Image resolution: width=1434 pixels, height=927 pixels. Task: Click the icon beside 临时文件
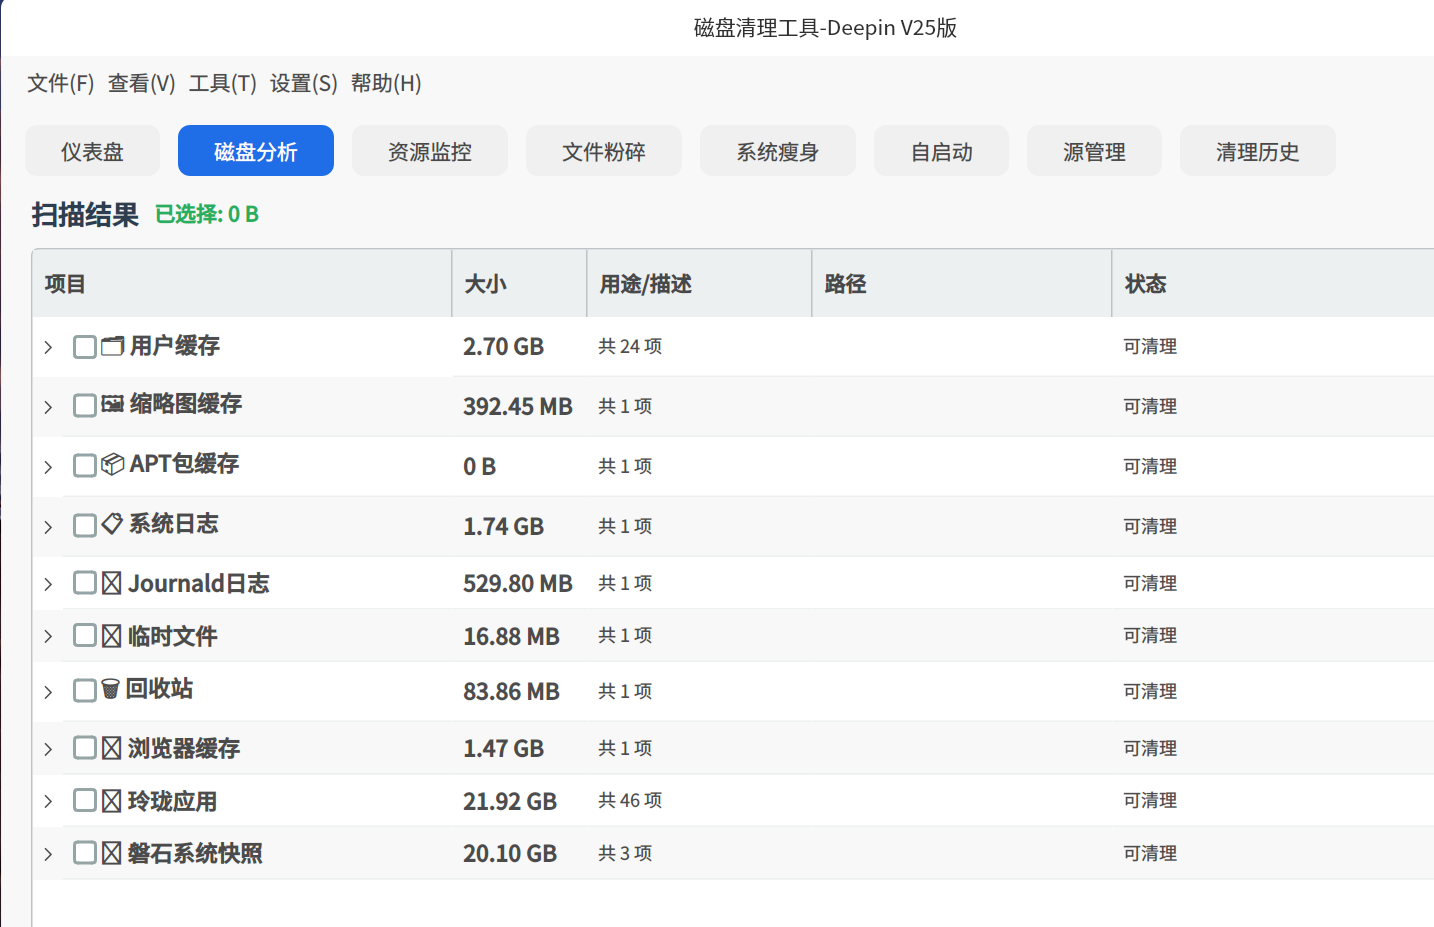pos(112,636)
